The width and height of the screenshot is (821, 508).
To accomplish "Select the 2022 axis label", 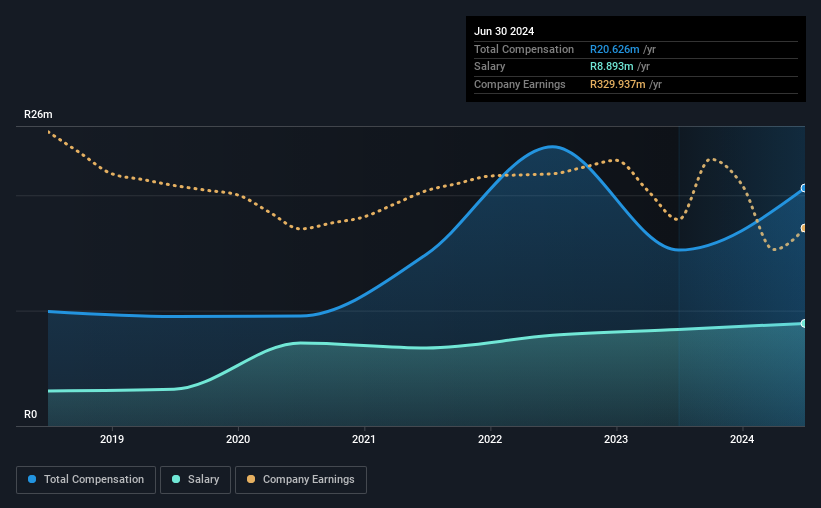I will pyautogui.click(x=490, y=439).
